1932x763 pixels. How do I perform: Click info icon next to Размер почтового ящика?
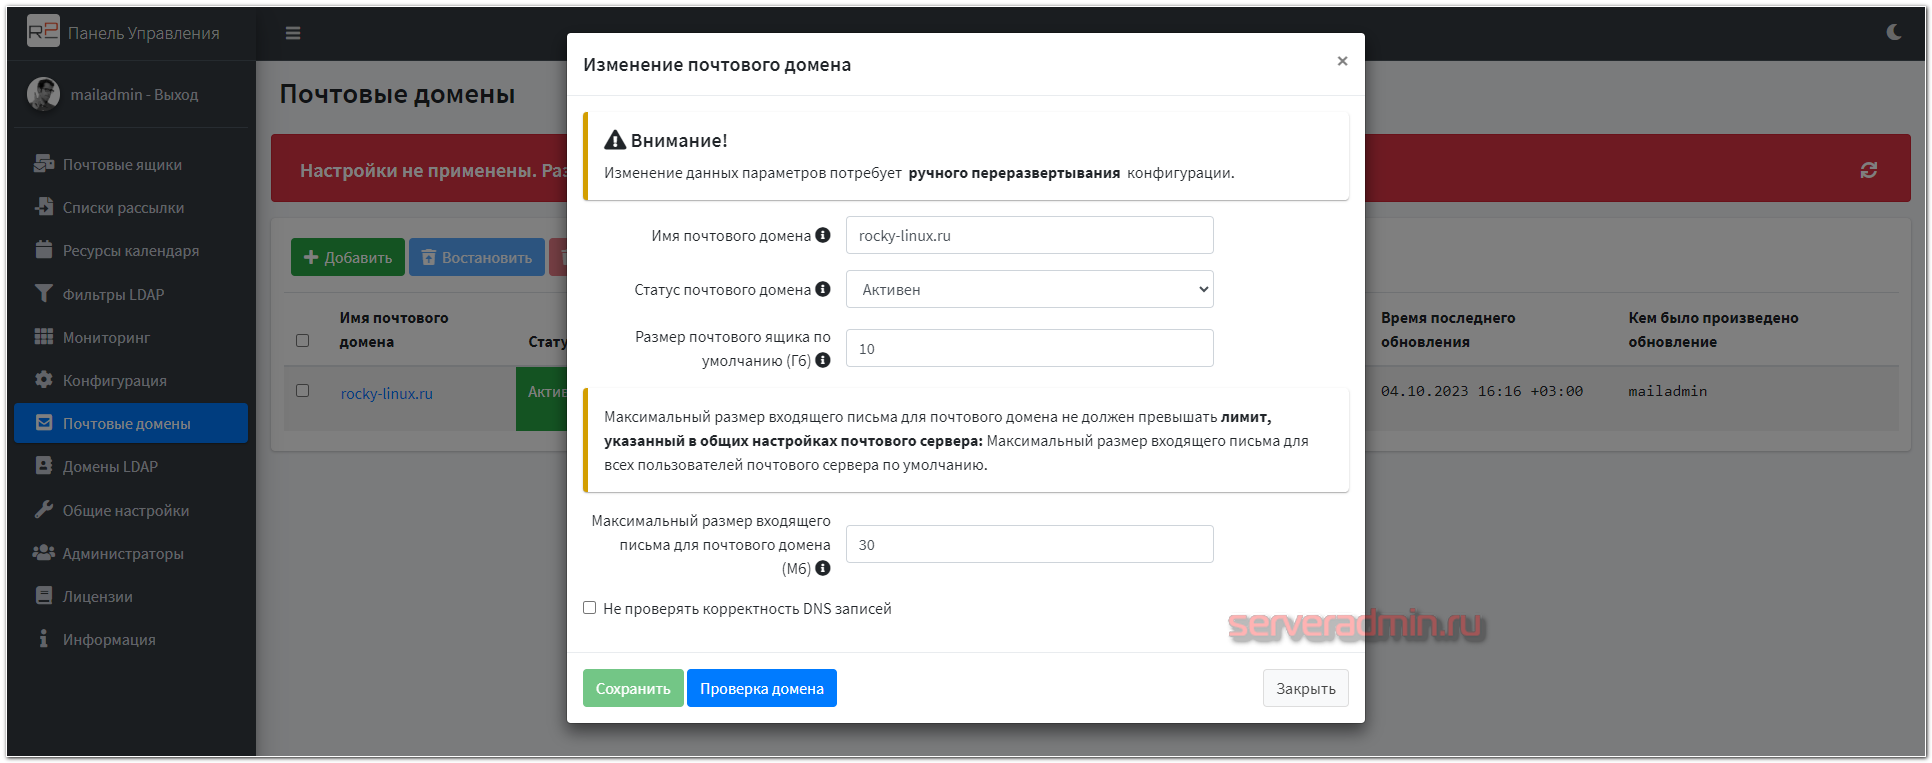tap(823, 360)
